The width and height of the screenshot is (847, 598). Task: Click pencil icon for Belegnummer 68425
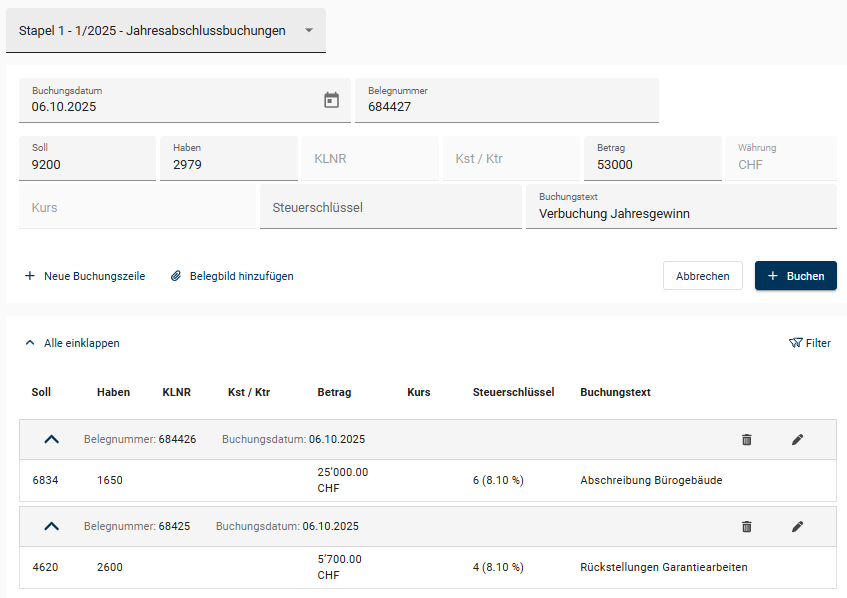pyautogui.click(x=797, y=526)
